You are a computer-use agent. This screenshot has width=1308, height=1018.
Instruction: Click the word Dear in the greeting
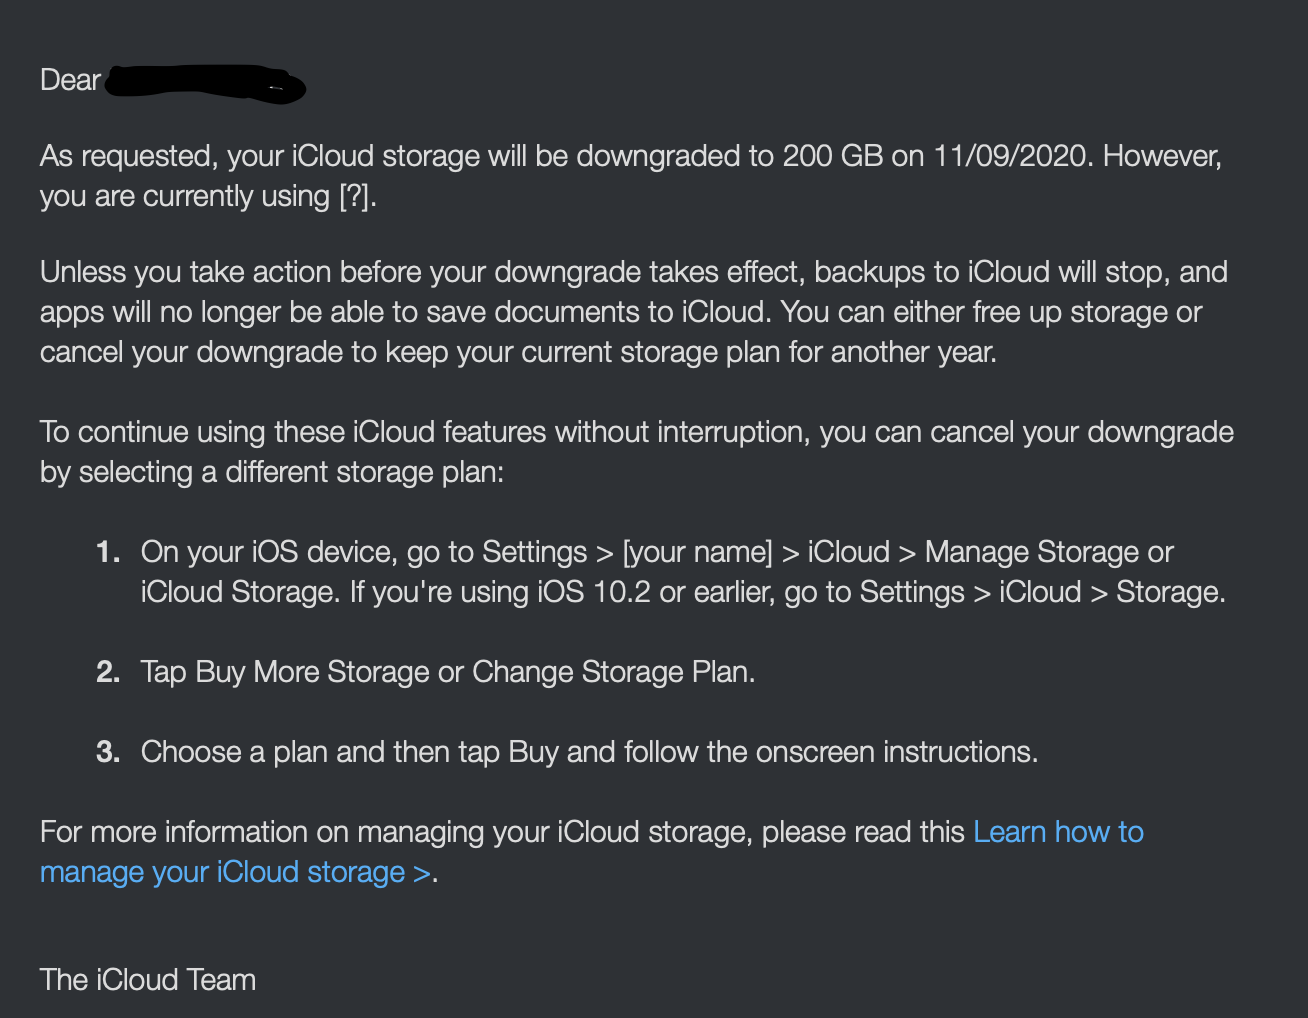click(x=70, y=80)
